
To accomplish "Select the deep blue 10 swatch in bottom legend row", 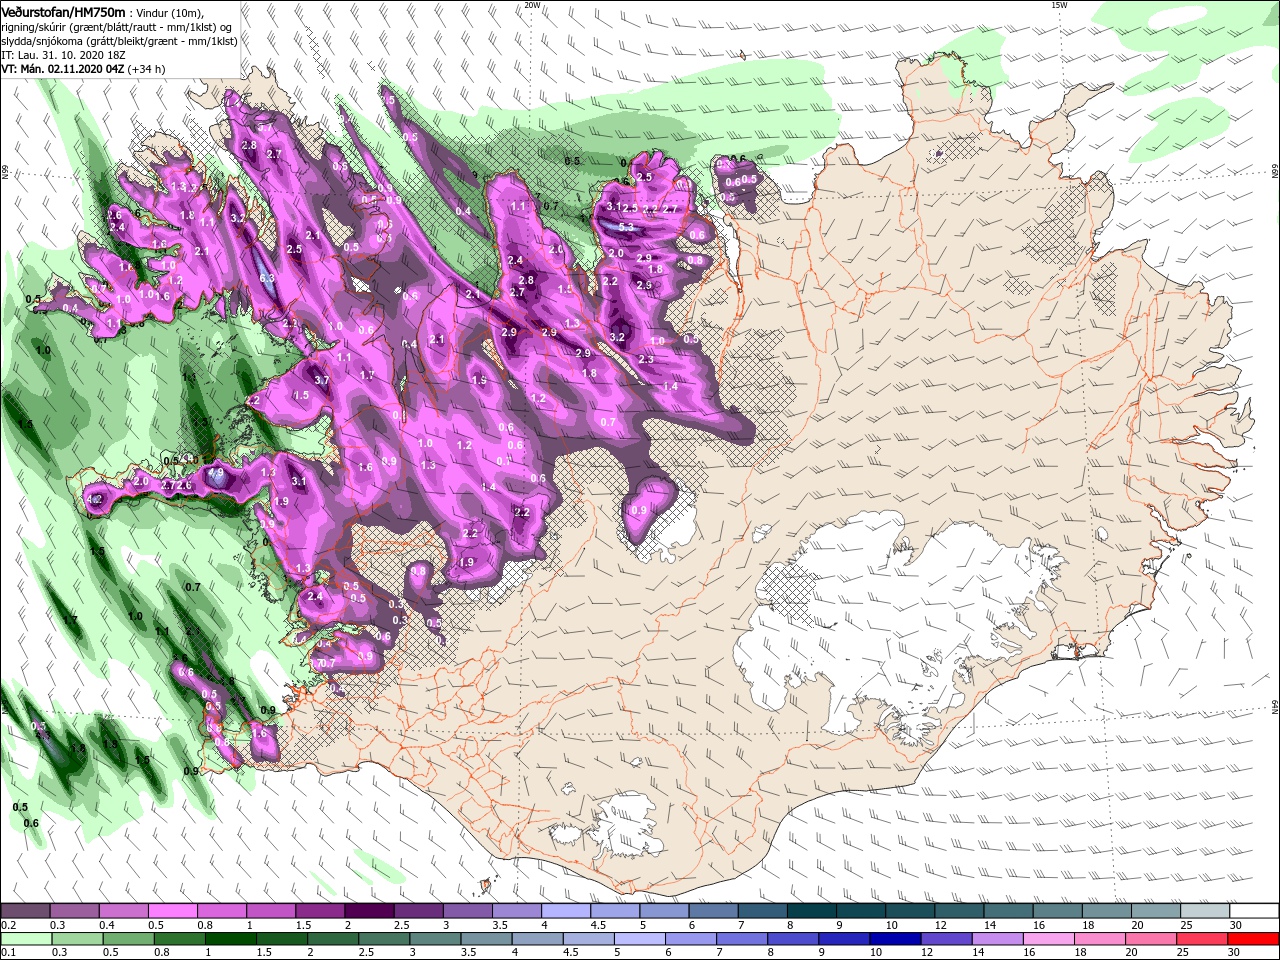I will tap(894, 939).
